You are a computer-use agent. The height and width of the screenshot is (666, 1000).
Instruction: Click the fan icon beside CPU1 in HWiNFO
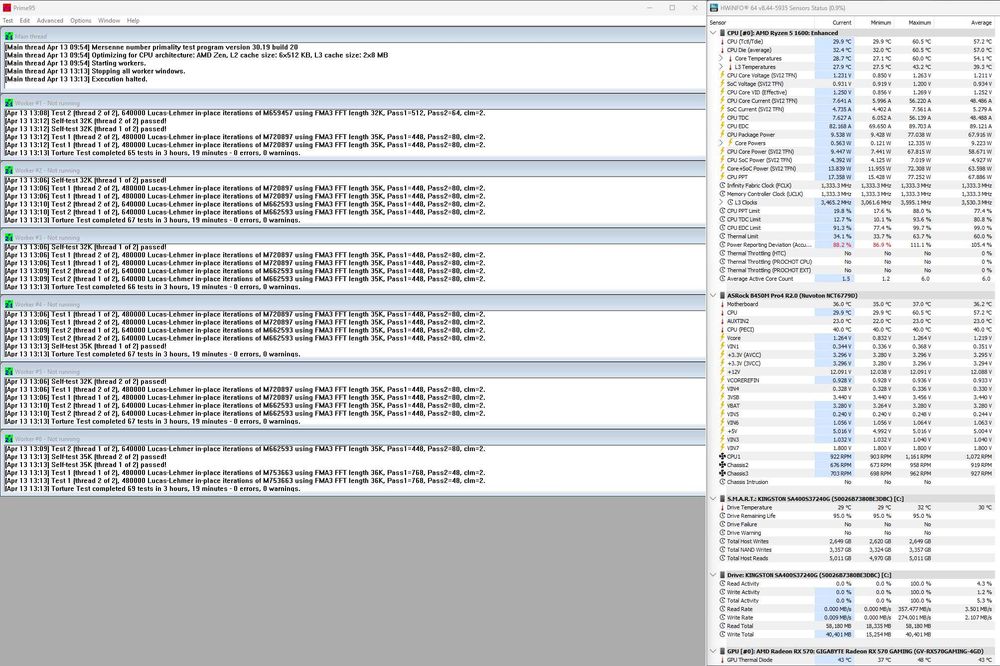722,457
